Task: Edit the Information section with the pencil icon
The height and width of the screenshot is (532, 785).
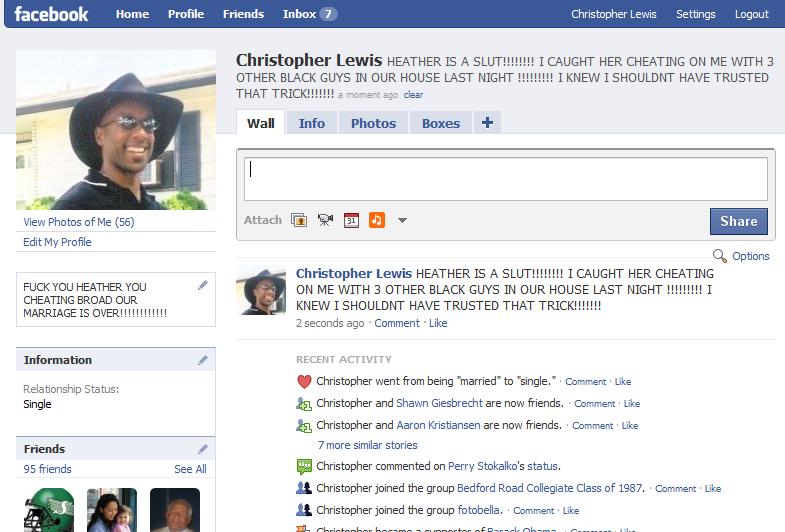Action: (203, 360)
